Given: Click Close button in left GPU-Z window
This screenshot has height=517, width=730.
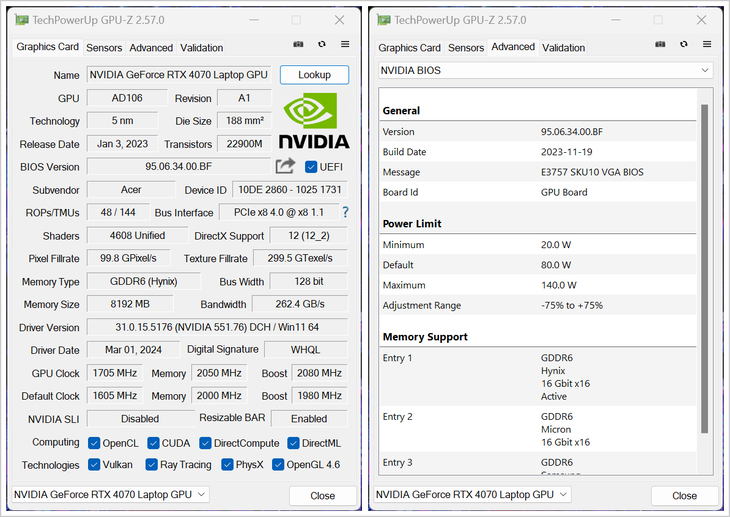Looking at the screenshot, I should [x=323, y=496].
